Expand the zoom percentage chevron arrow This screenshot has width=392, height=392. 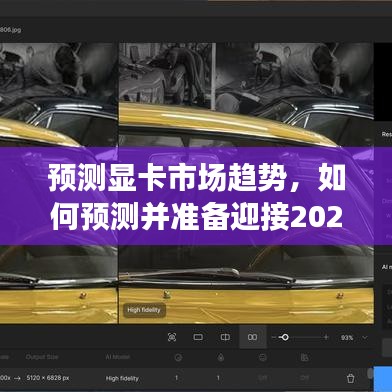[x=365, y=338]
